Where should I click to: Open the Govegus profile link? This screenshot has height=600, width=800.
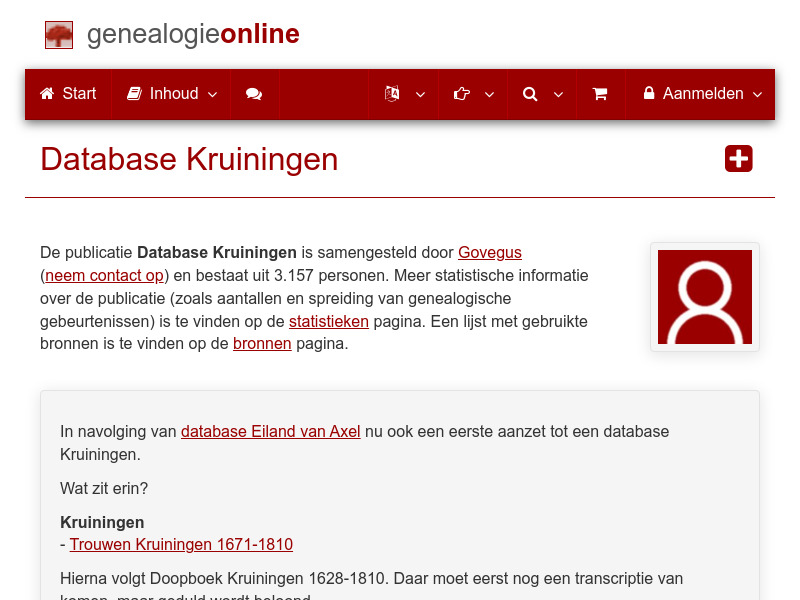point(489,252)
